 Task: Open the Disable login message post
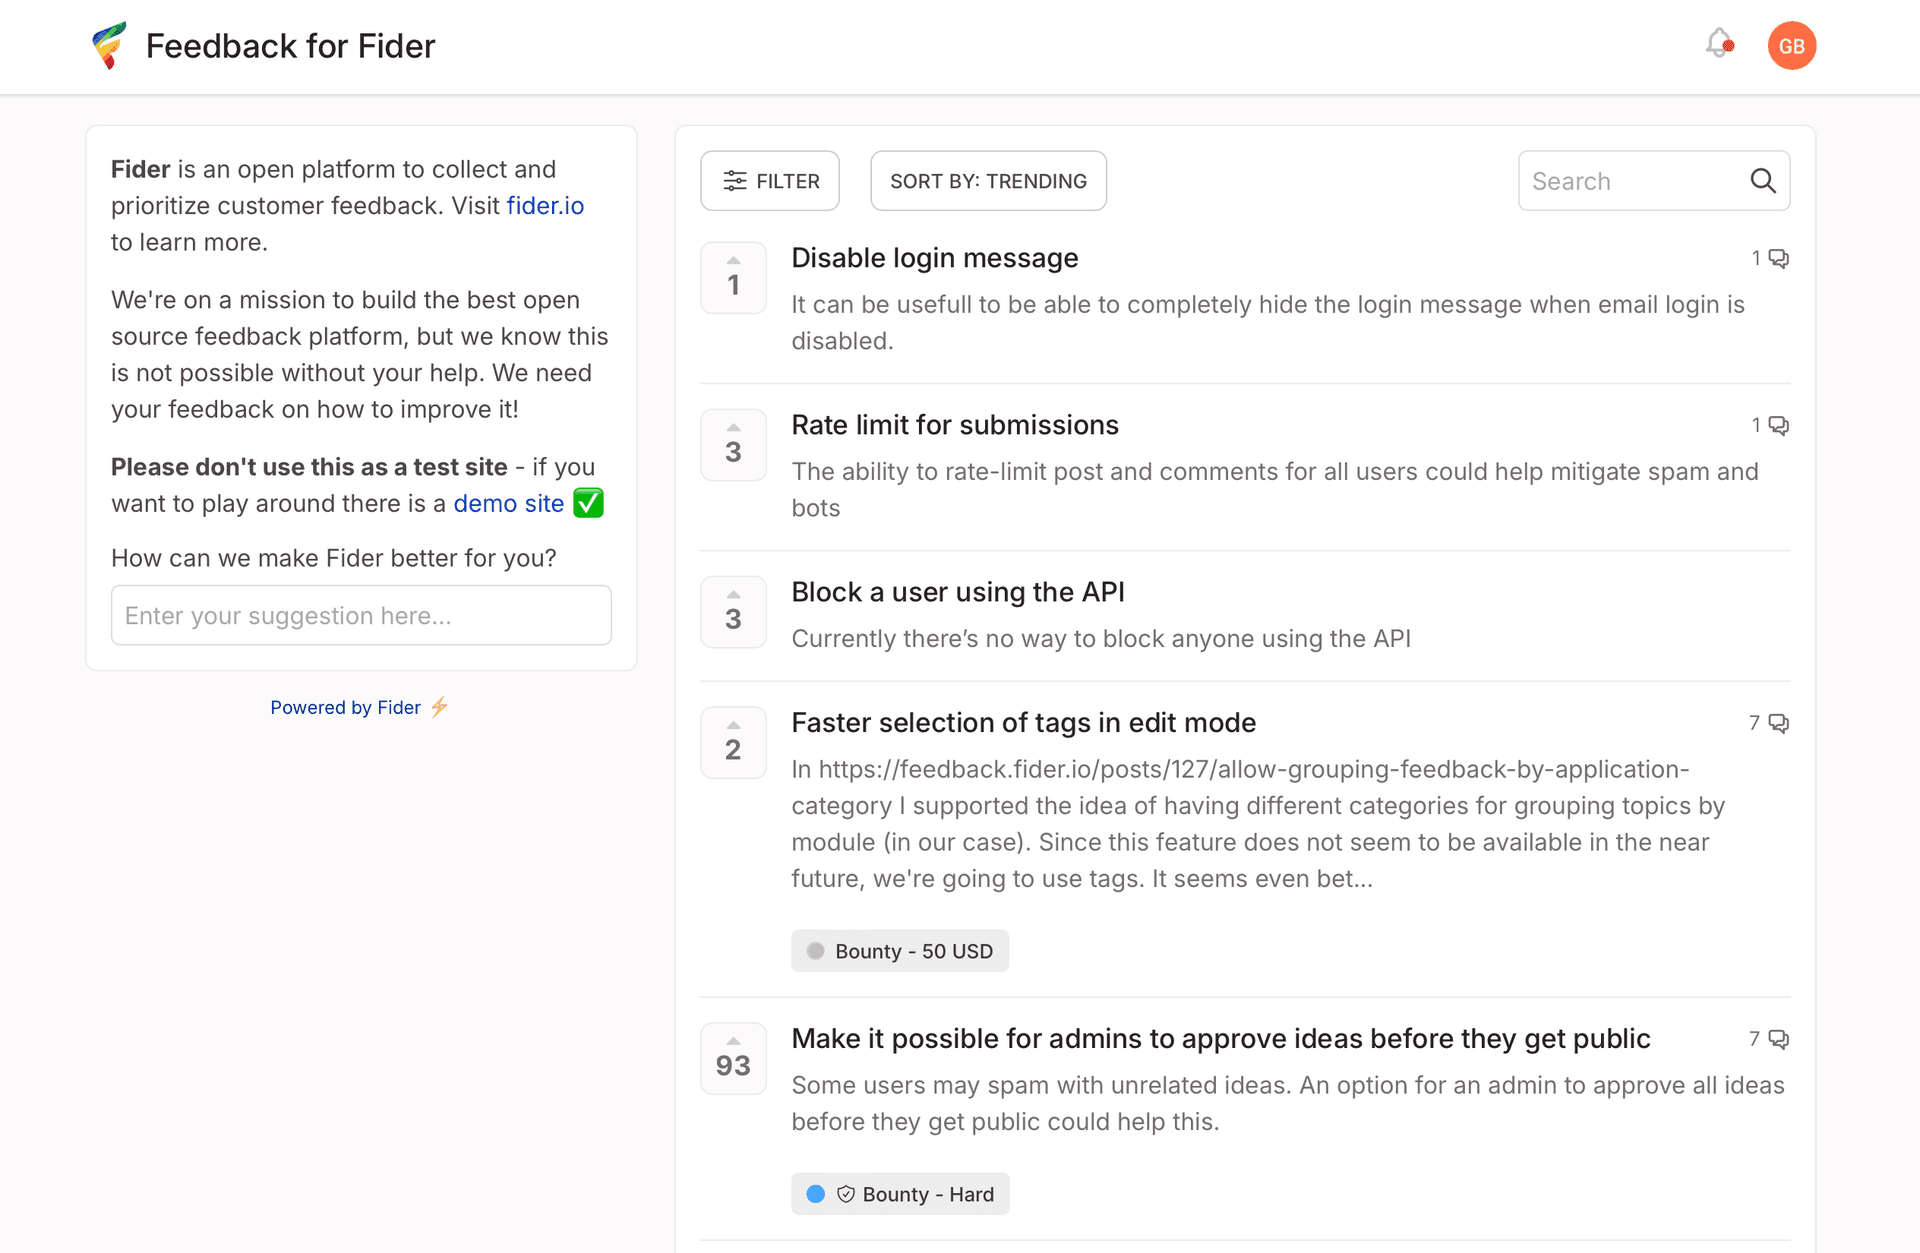[x=935, y=258]
